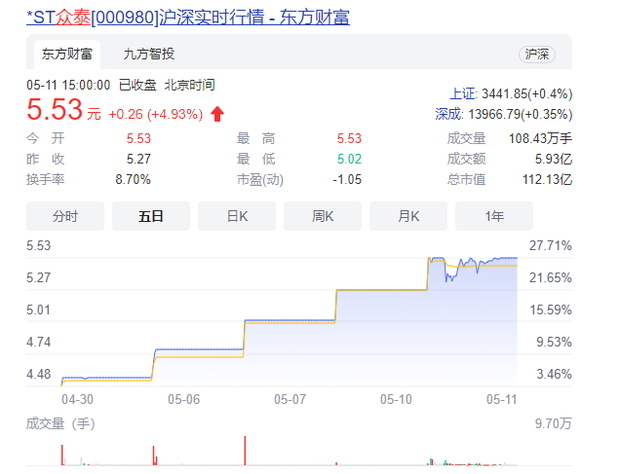The width and height of the screenshot is (620, 474).
Task: Click the tallest red volume bar
Action: [x=246, y=451]
